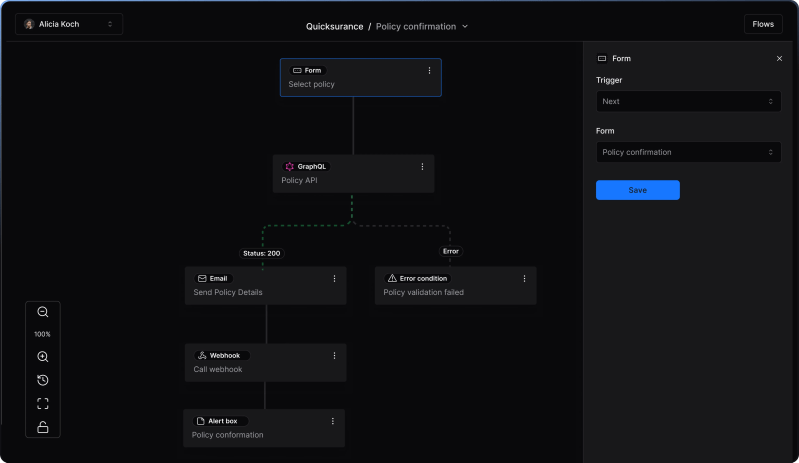
Task: Open the three-dot menu on GraphQL node
Action: [422, 167]
